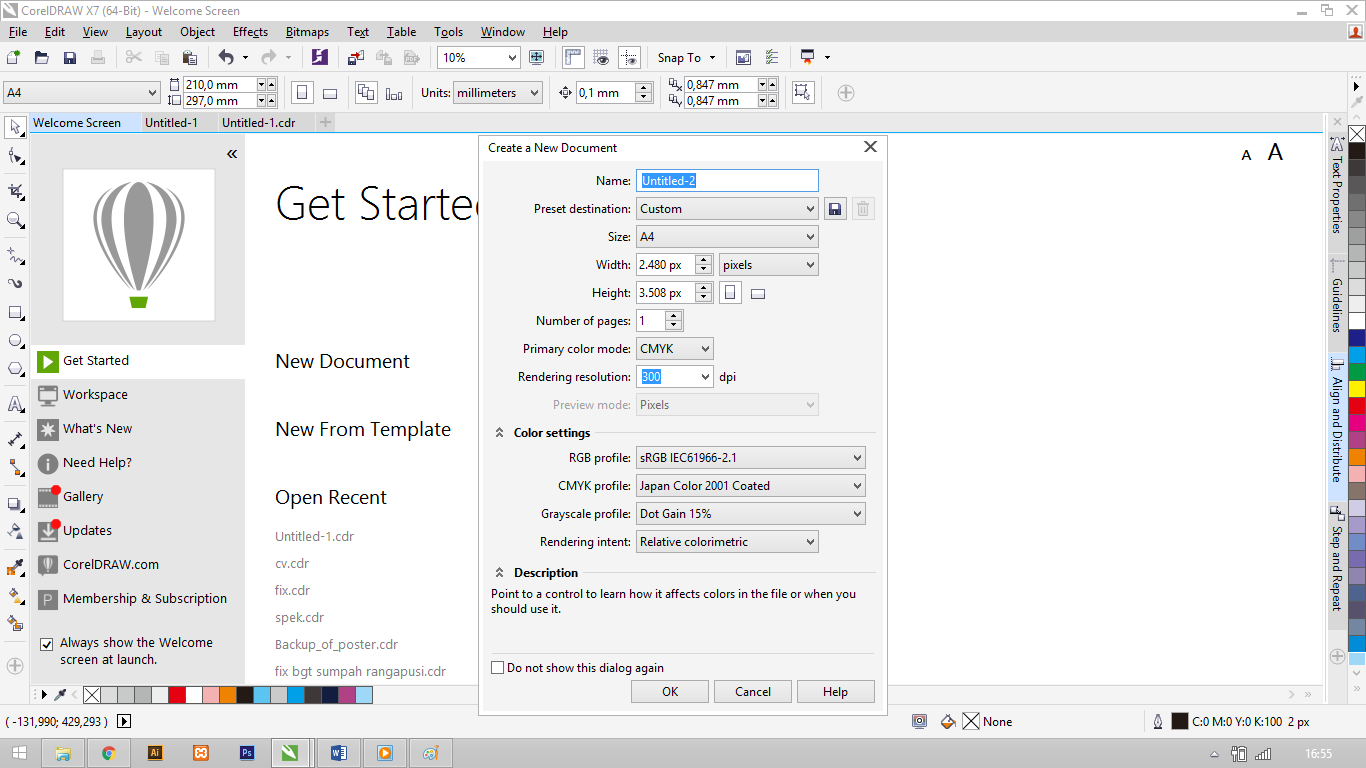Open Microsoft Word from the taskbar
1366x768 pixels.
tap(338, 752)
